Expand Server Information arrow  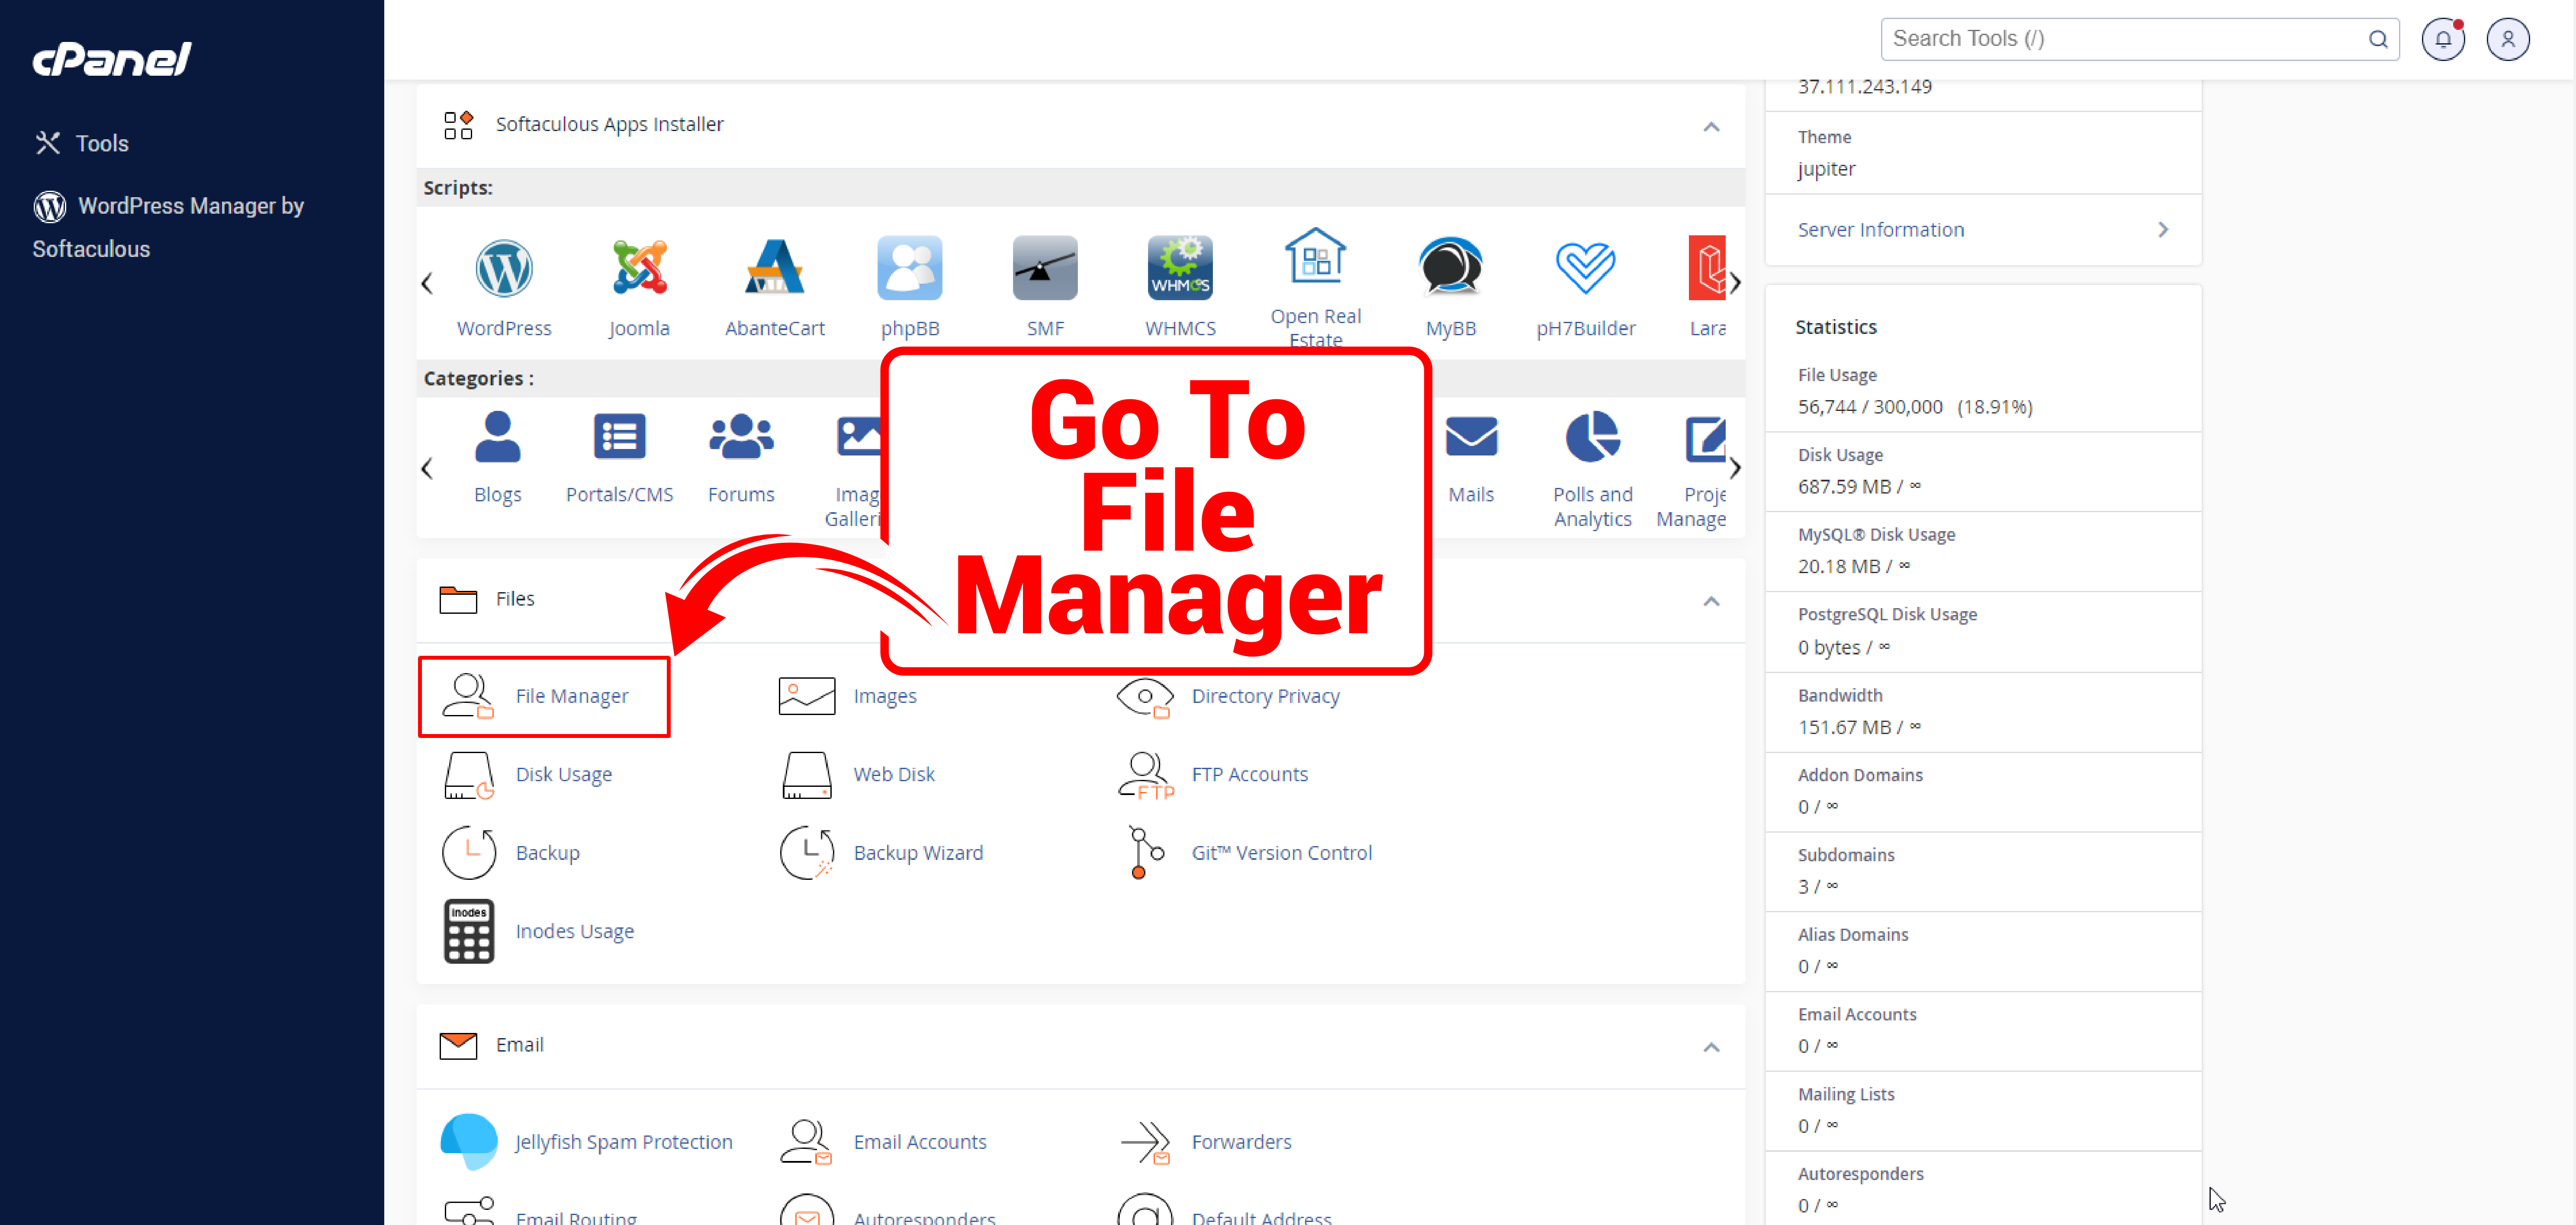point(2163,230)
